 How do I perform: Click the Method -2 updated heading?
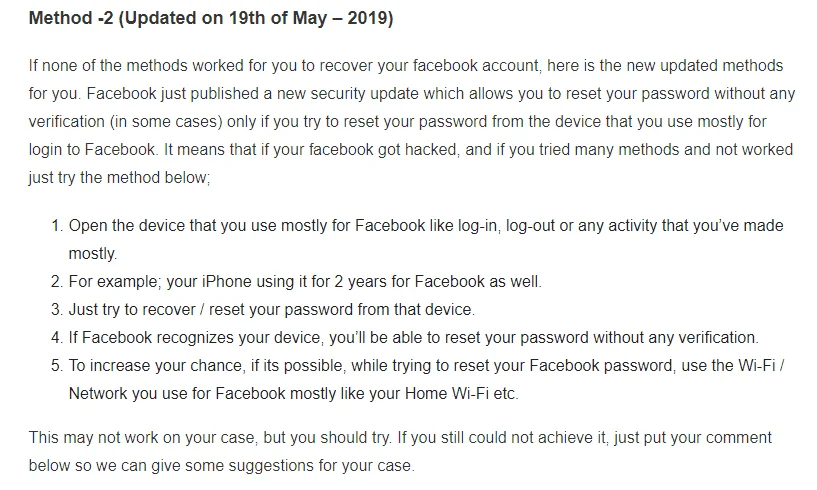(211, 18)
